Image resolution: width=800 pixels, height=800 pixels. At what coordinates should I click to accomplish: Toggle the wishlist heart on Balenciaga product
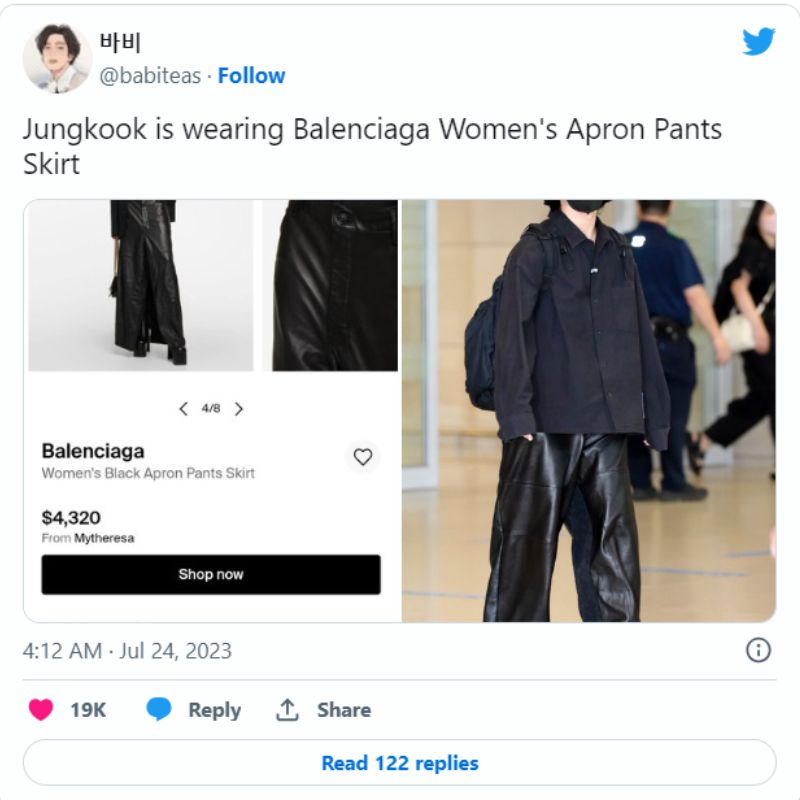tap(363, 457)
